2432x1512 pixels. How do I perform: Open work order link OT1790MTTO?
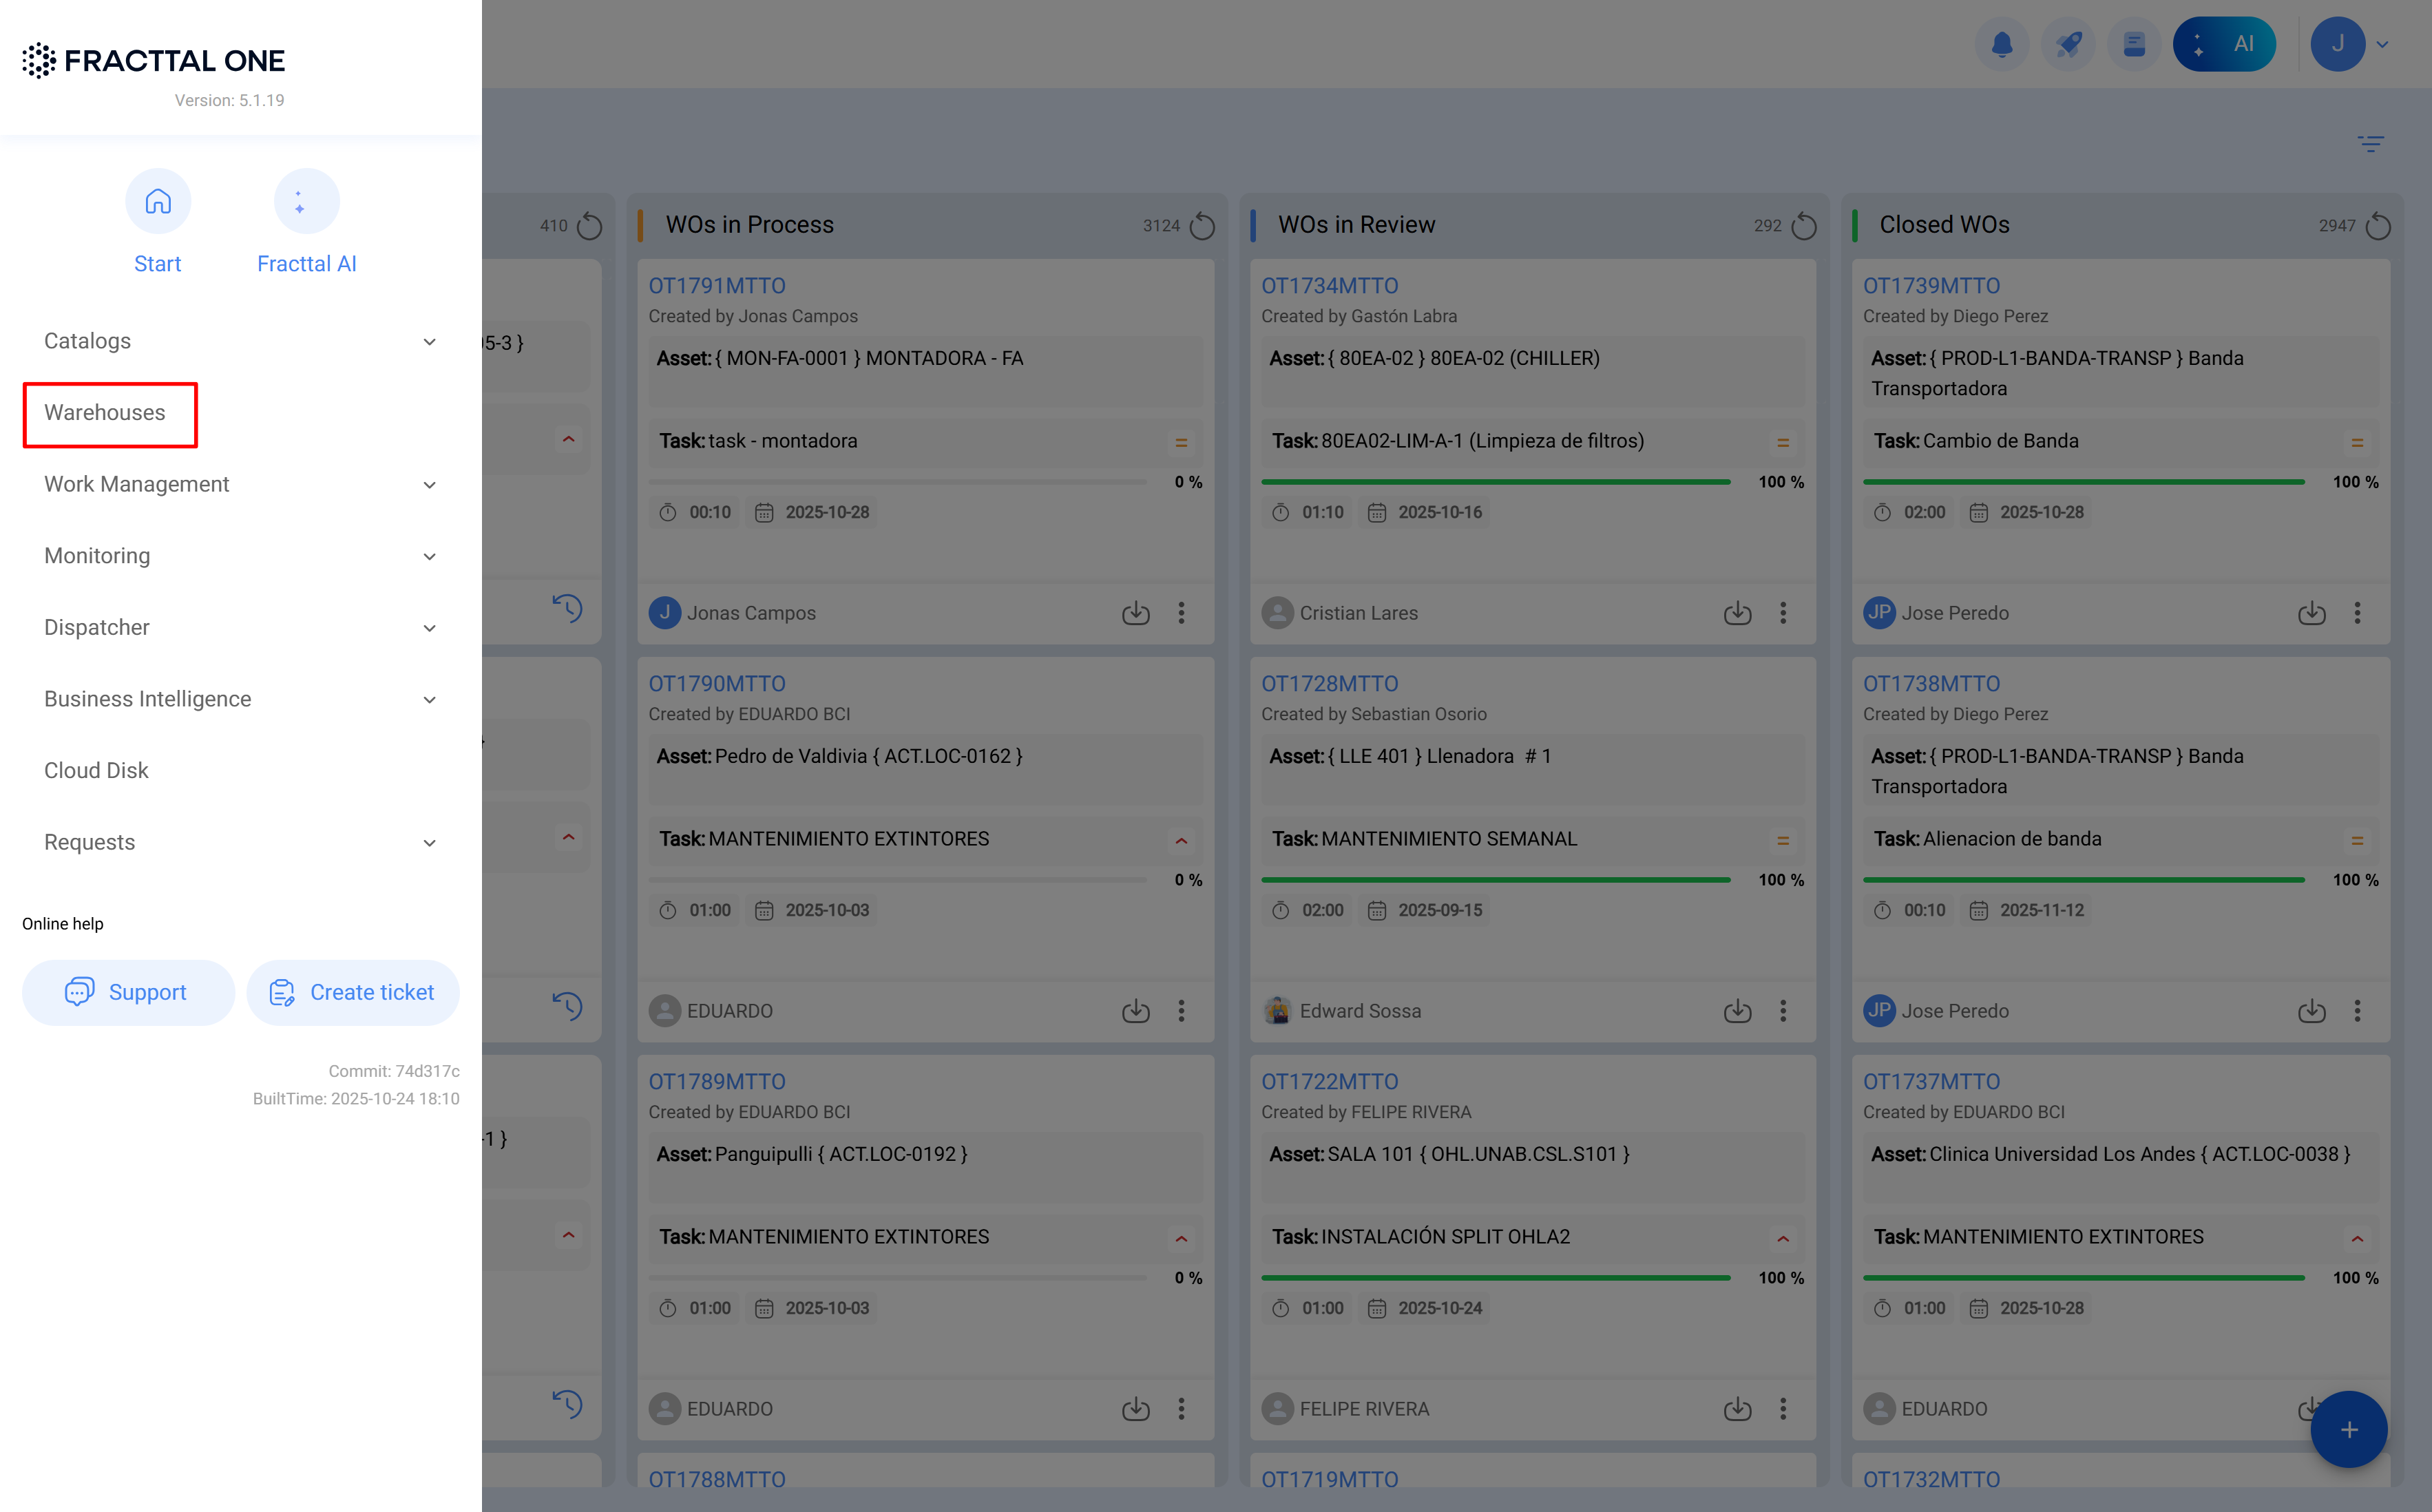point(717,684)
